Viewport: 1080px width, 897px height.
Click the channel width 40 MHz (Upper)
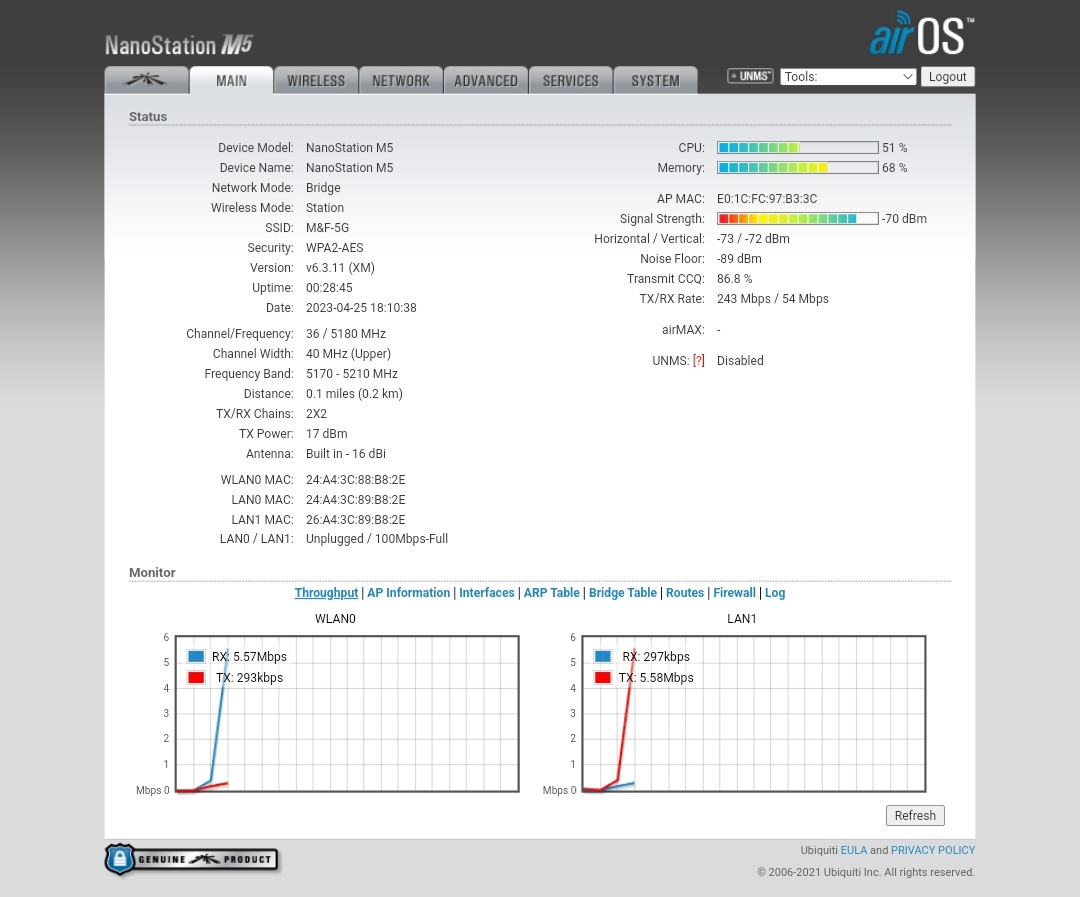point(349,353)
